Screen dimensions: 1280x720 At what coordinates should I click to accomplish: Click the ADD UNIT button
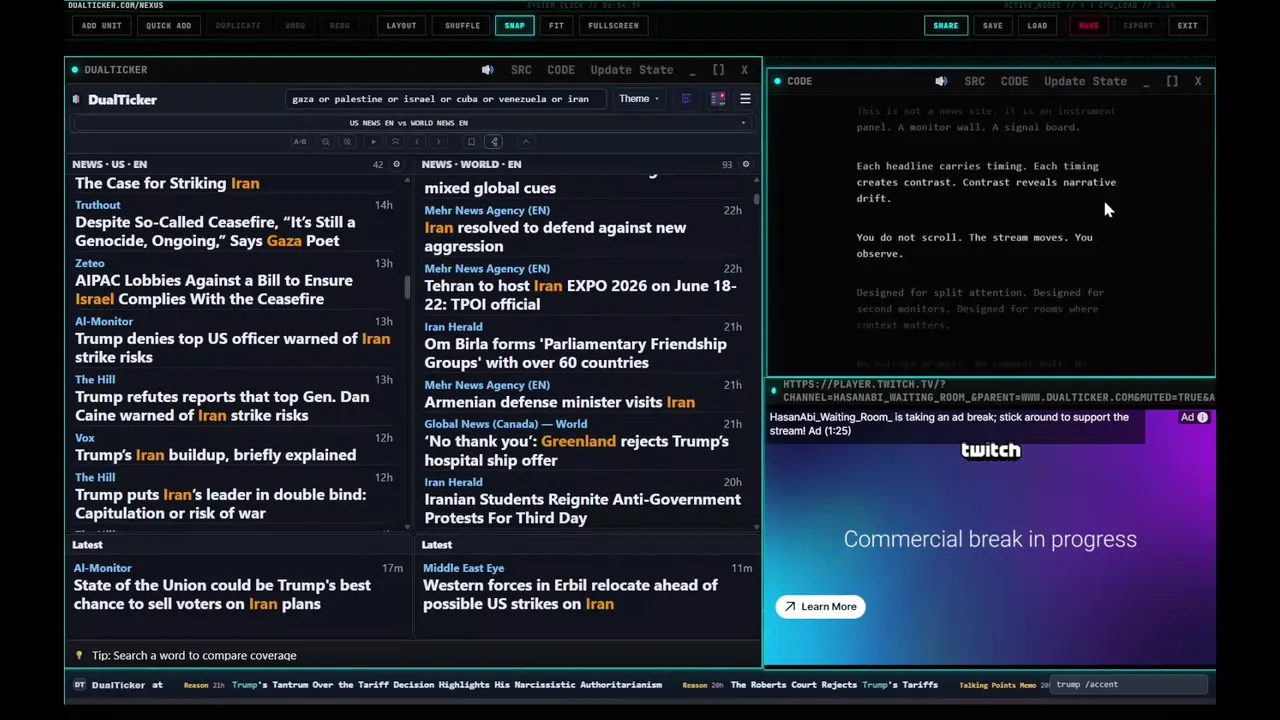102,25
